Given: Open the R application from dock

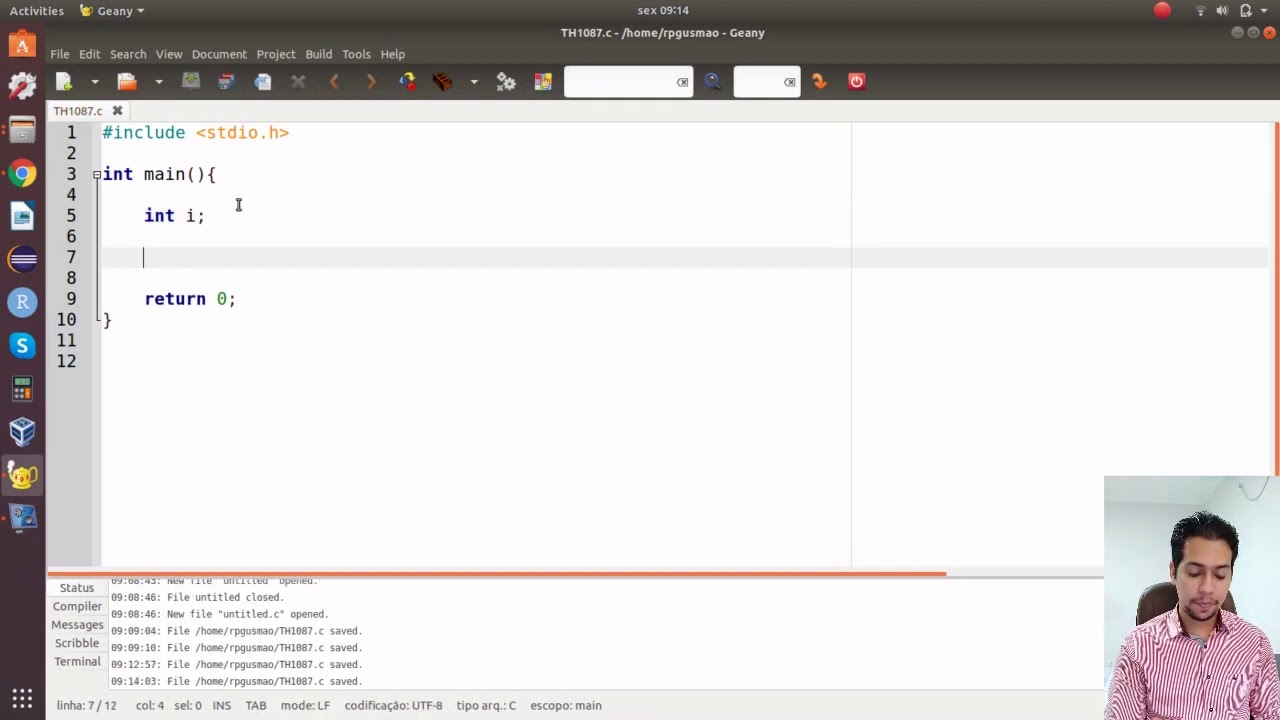Looking at the screenshot, I should [x=22, y=302].
